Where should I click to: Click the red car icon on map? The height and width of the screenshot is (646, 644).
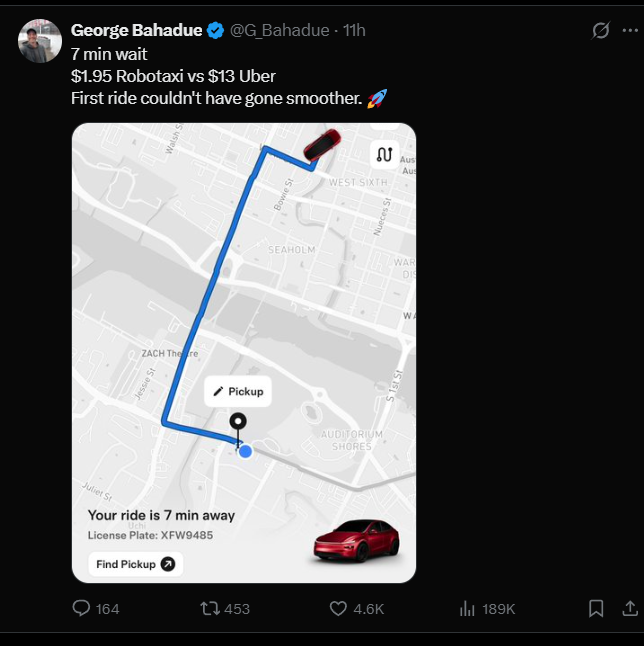point(321,145)
